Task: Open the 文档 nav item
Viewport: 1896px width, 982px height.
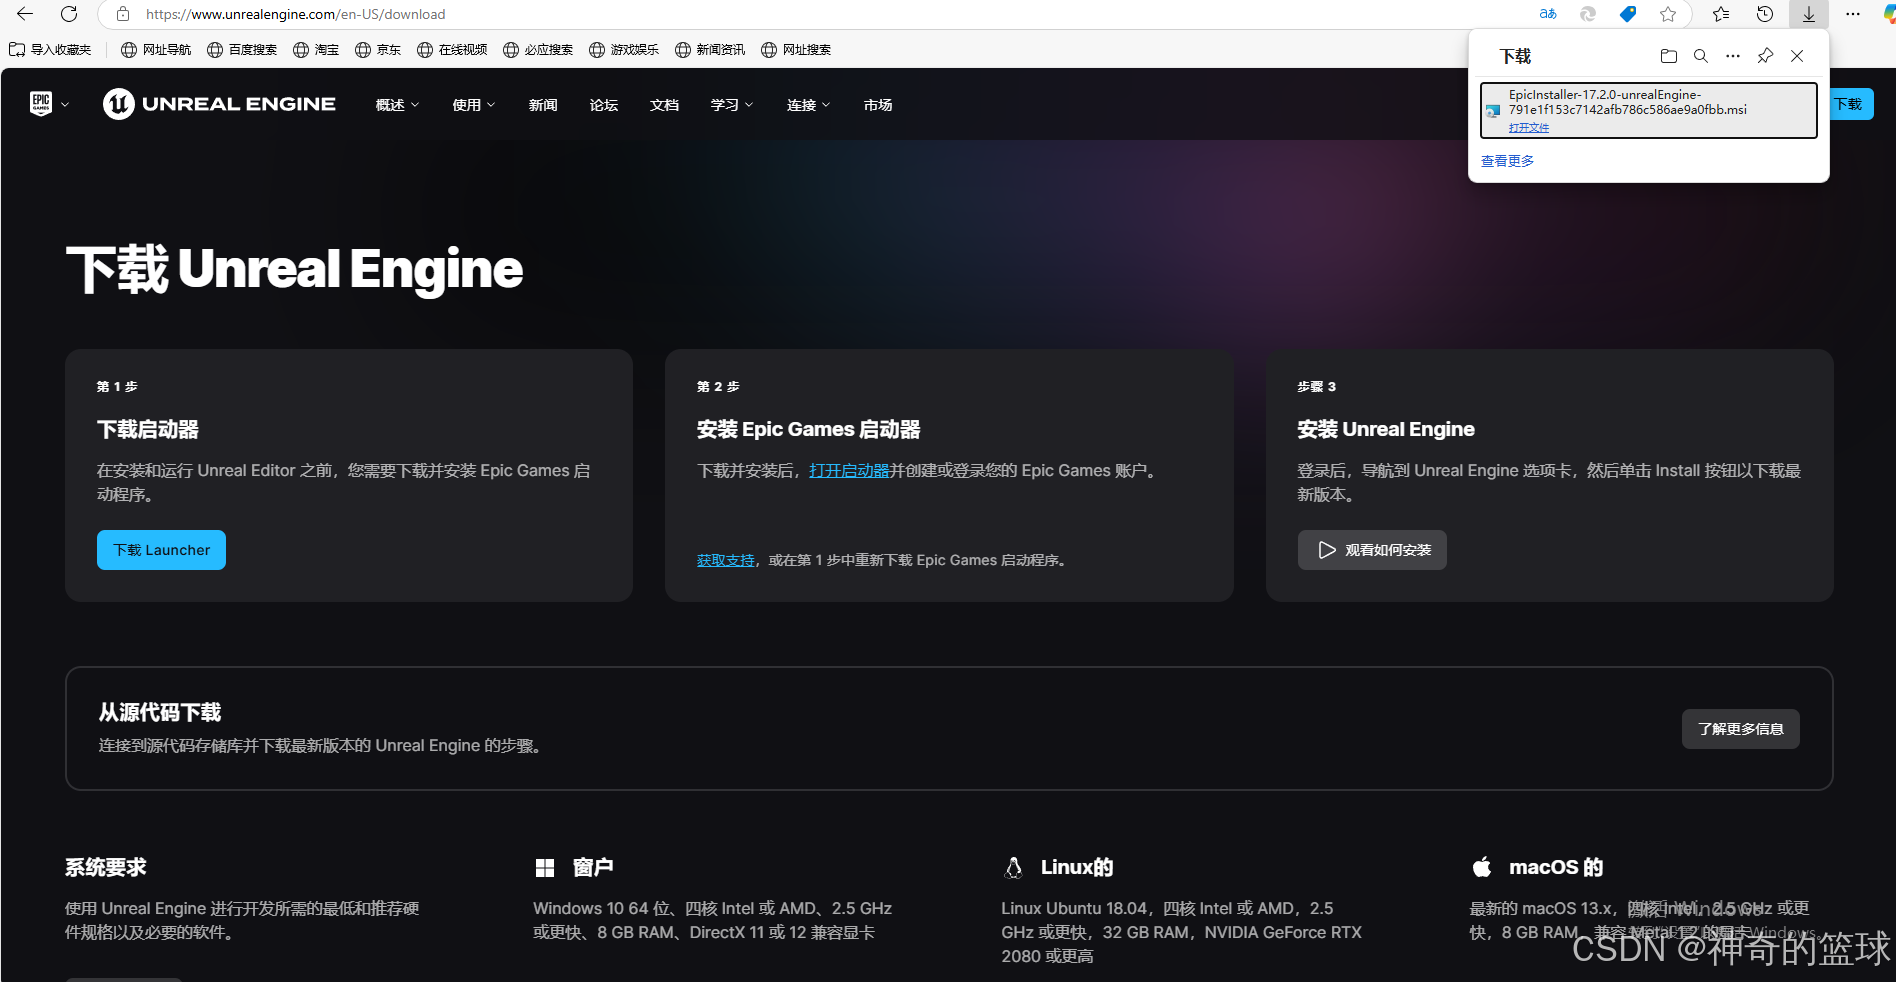Action: [x=664, y=105]
